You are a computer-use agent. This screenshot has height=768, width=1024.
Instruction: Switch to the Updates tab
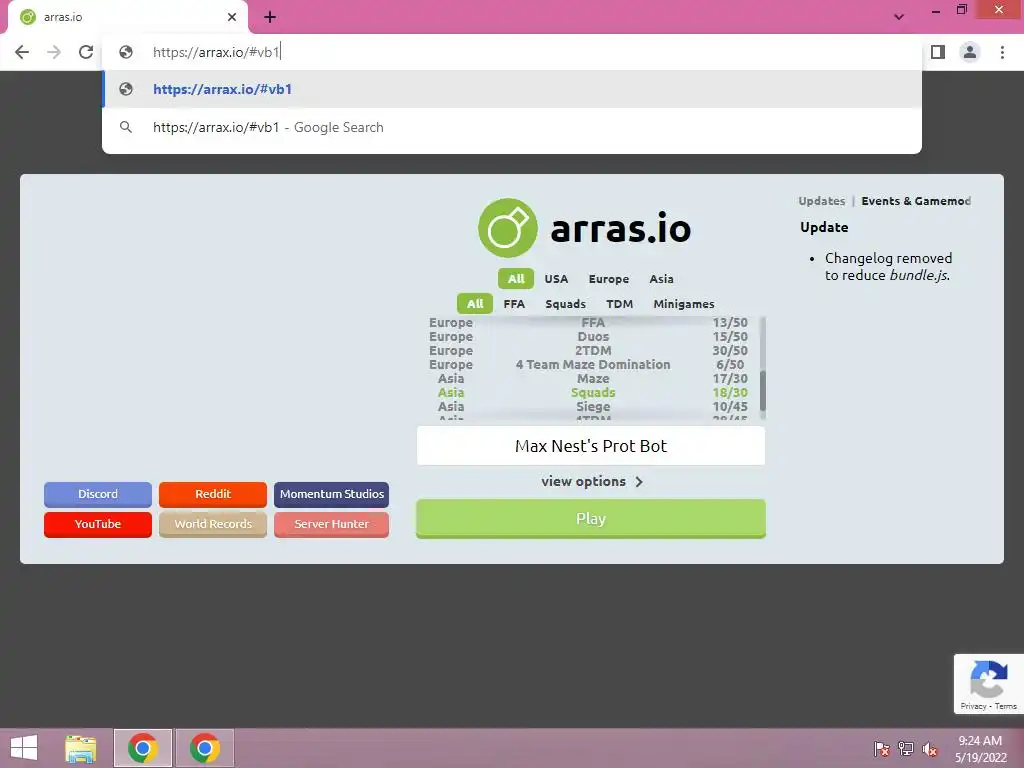pyautogui.click(x=822, y=201)
